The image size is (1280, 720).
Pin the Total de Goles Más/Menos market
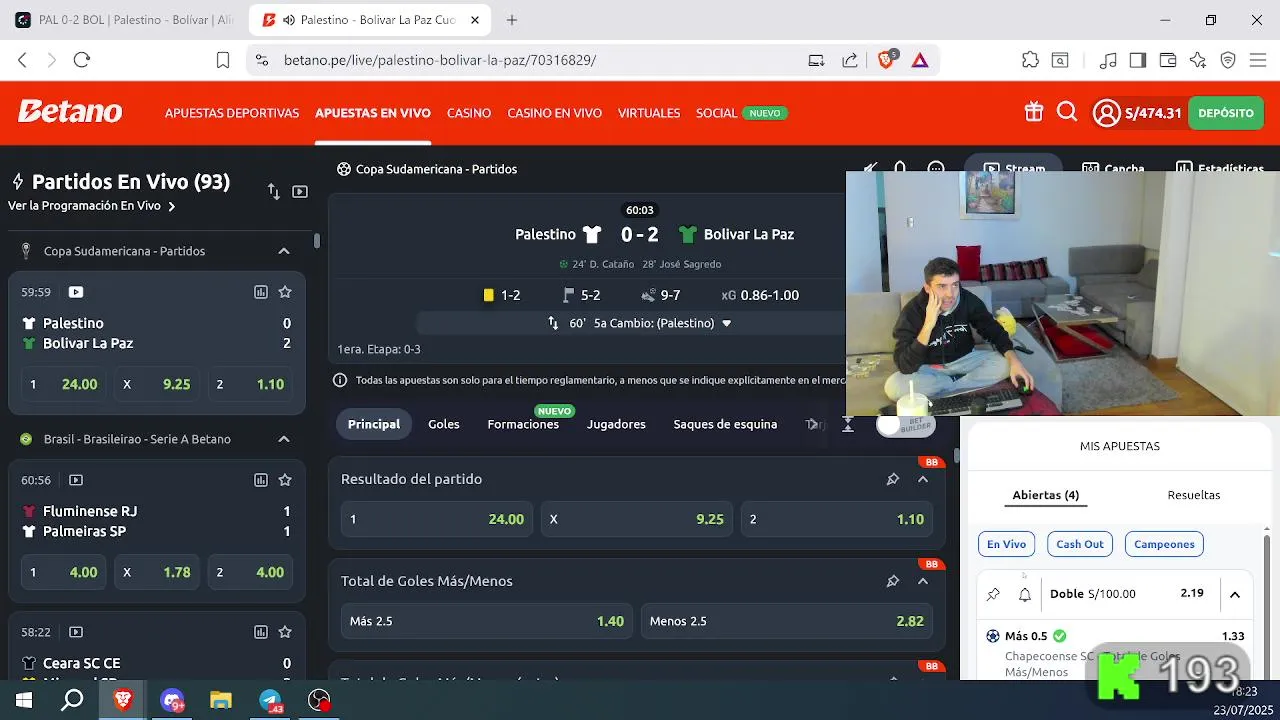click(x=893, y=581)
